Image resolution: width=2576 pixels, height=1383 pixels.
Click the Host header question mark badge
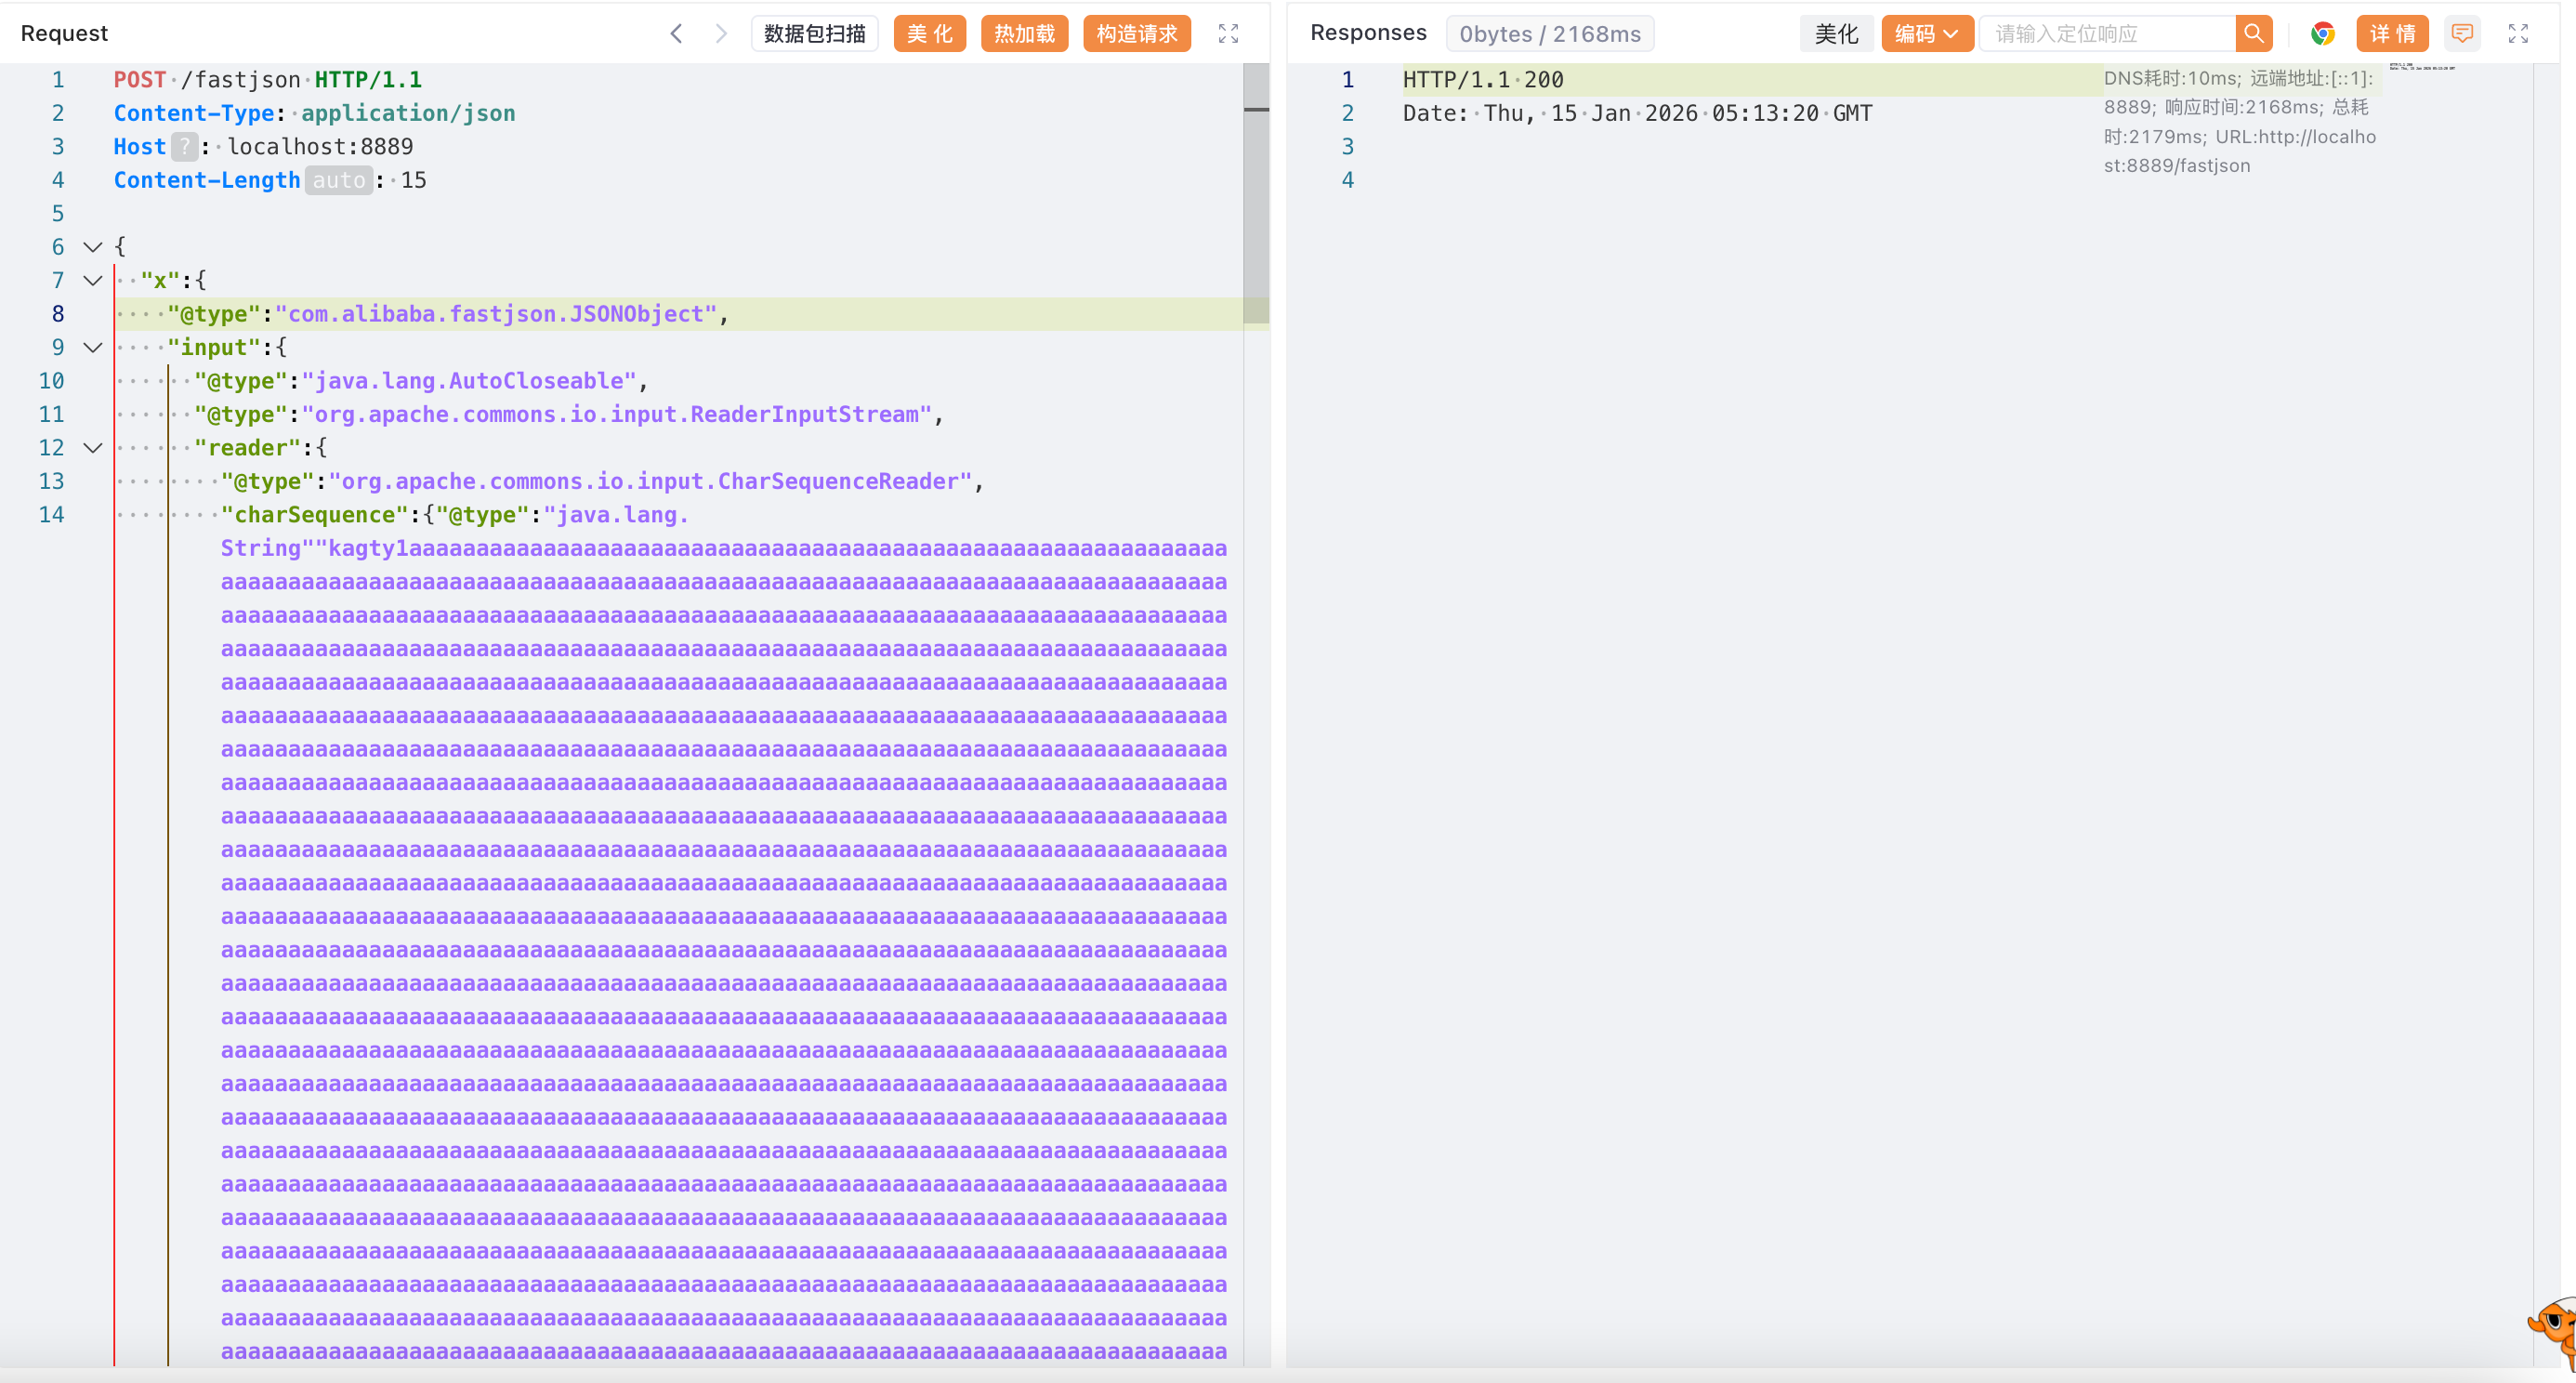tap(184, 147)
